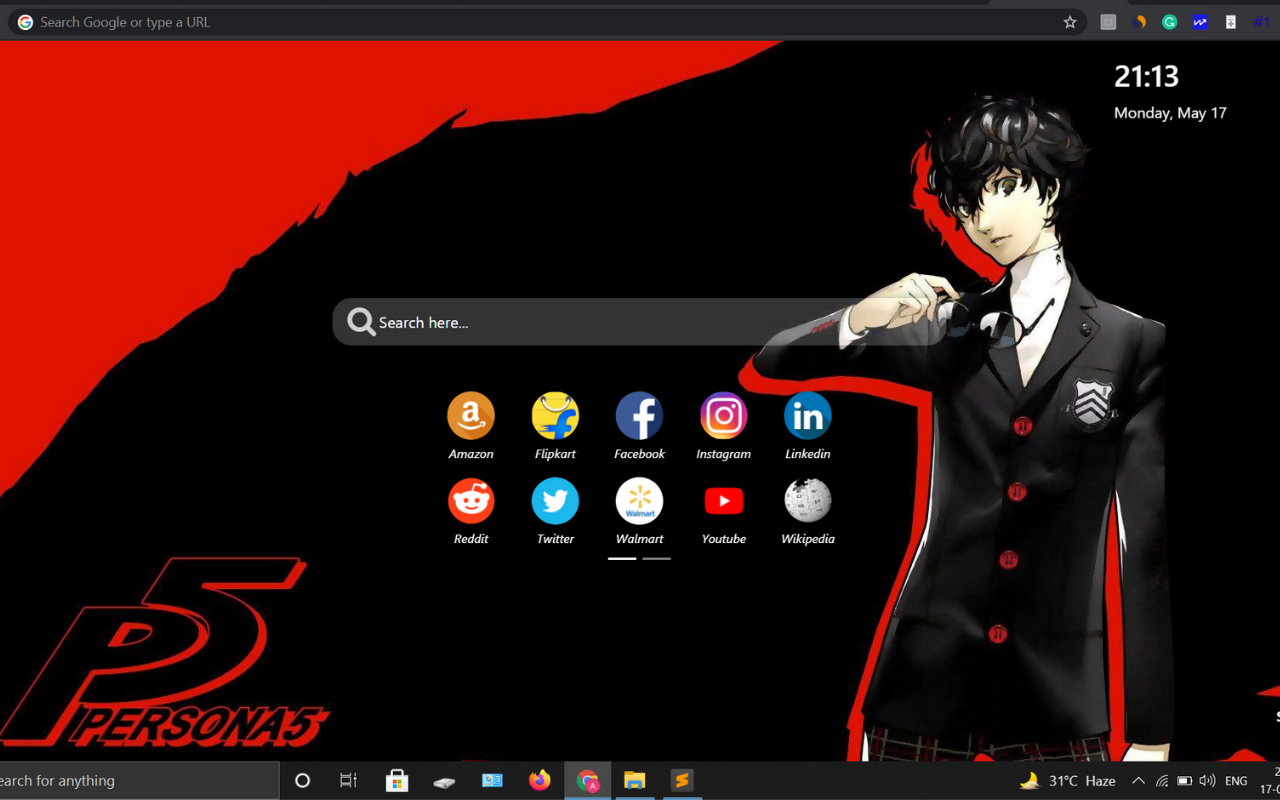This screenshot has width=1280, height=800.
Task: Open the Amazon shortcut
Action: (471, 416)
